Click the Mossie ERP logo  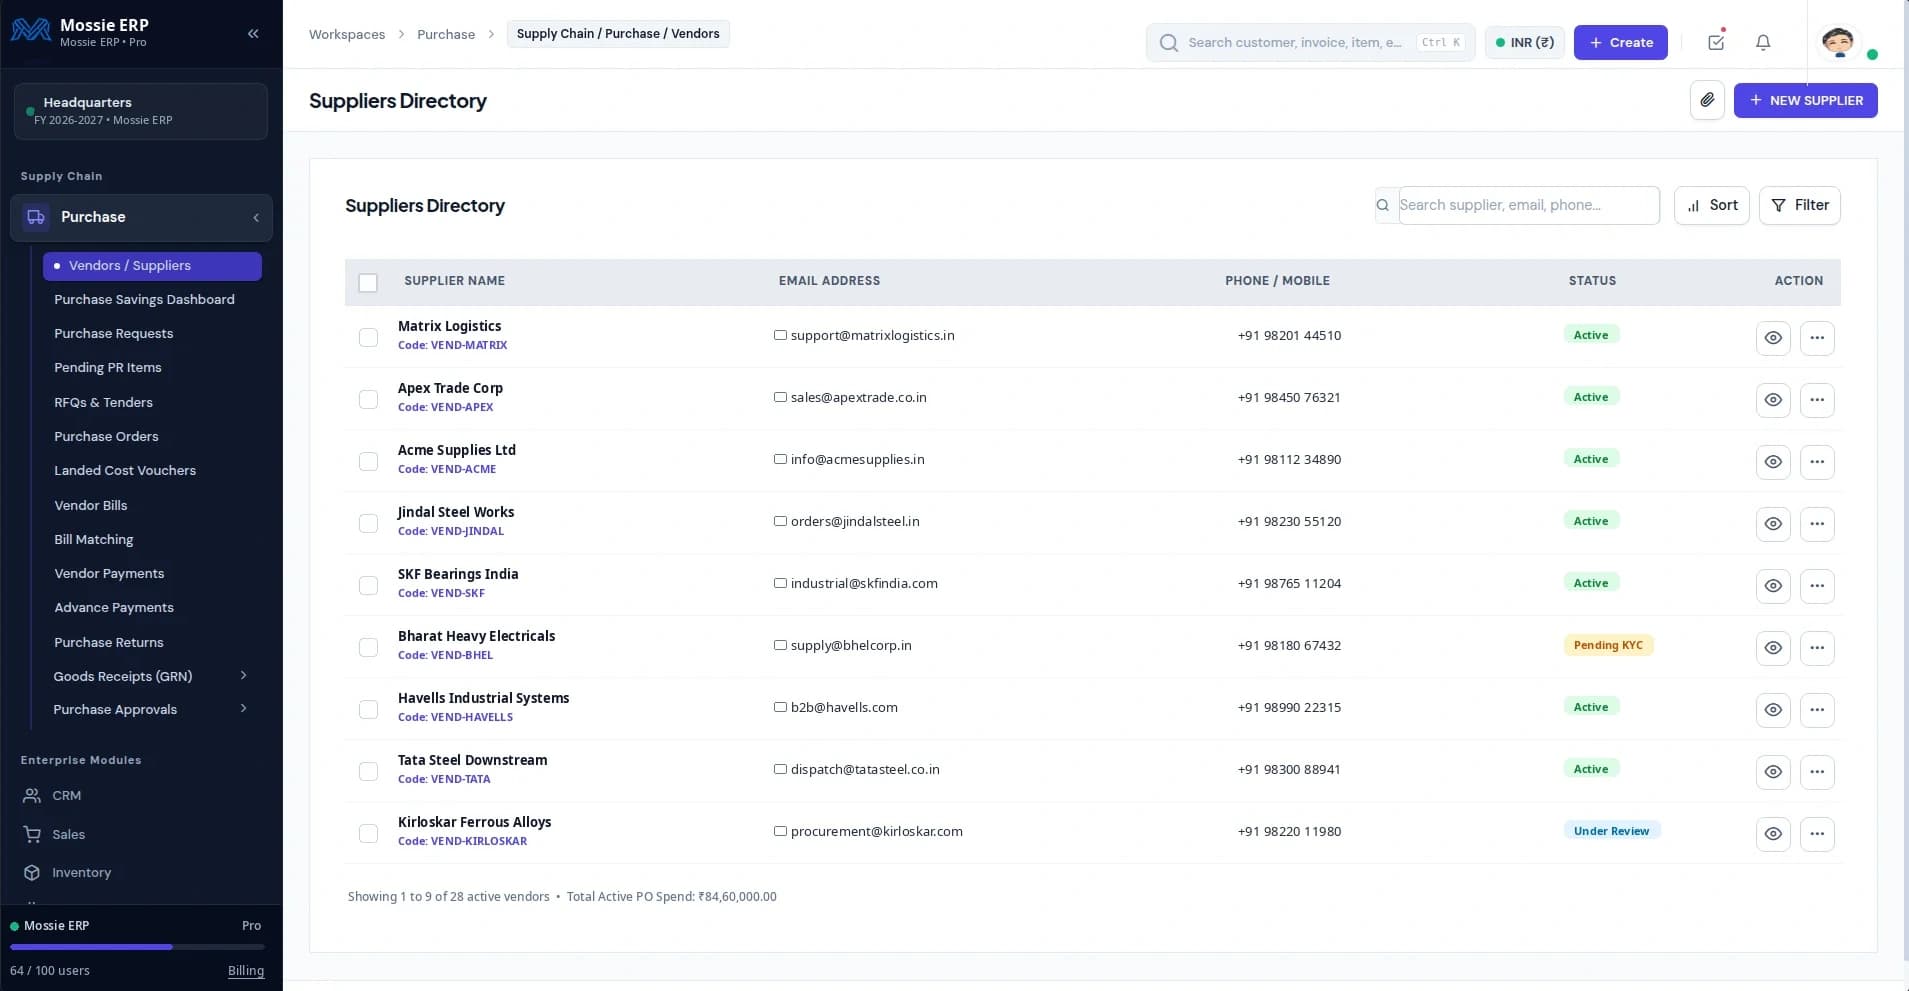[x=30, y=31]
